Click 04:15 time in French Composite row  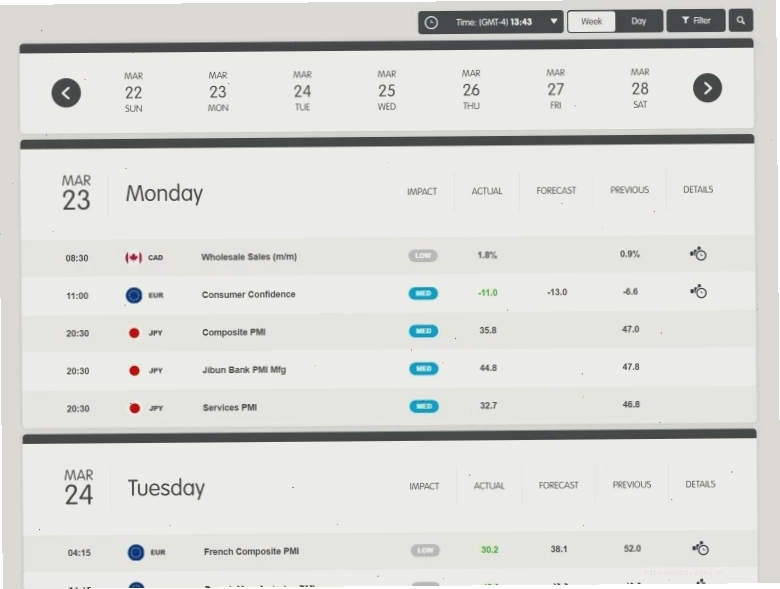click(x=79, y=553)
